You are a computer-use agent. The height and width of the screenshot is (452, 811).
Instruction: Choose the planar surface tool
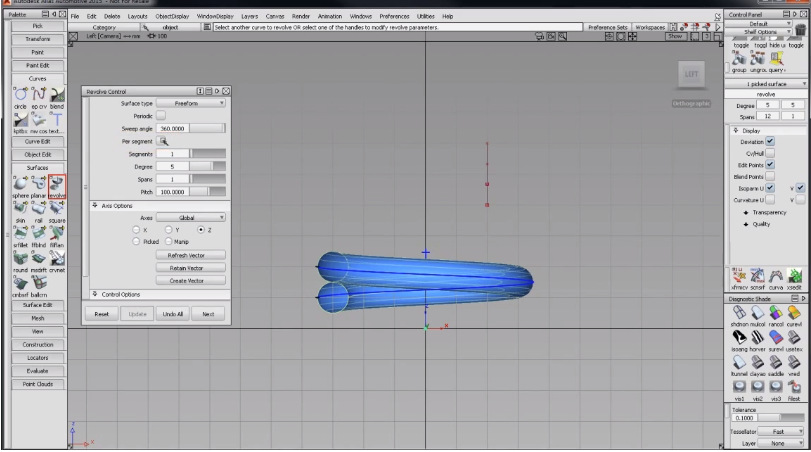coord(39,184)
